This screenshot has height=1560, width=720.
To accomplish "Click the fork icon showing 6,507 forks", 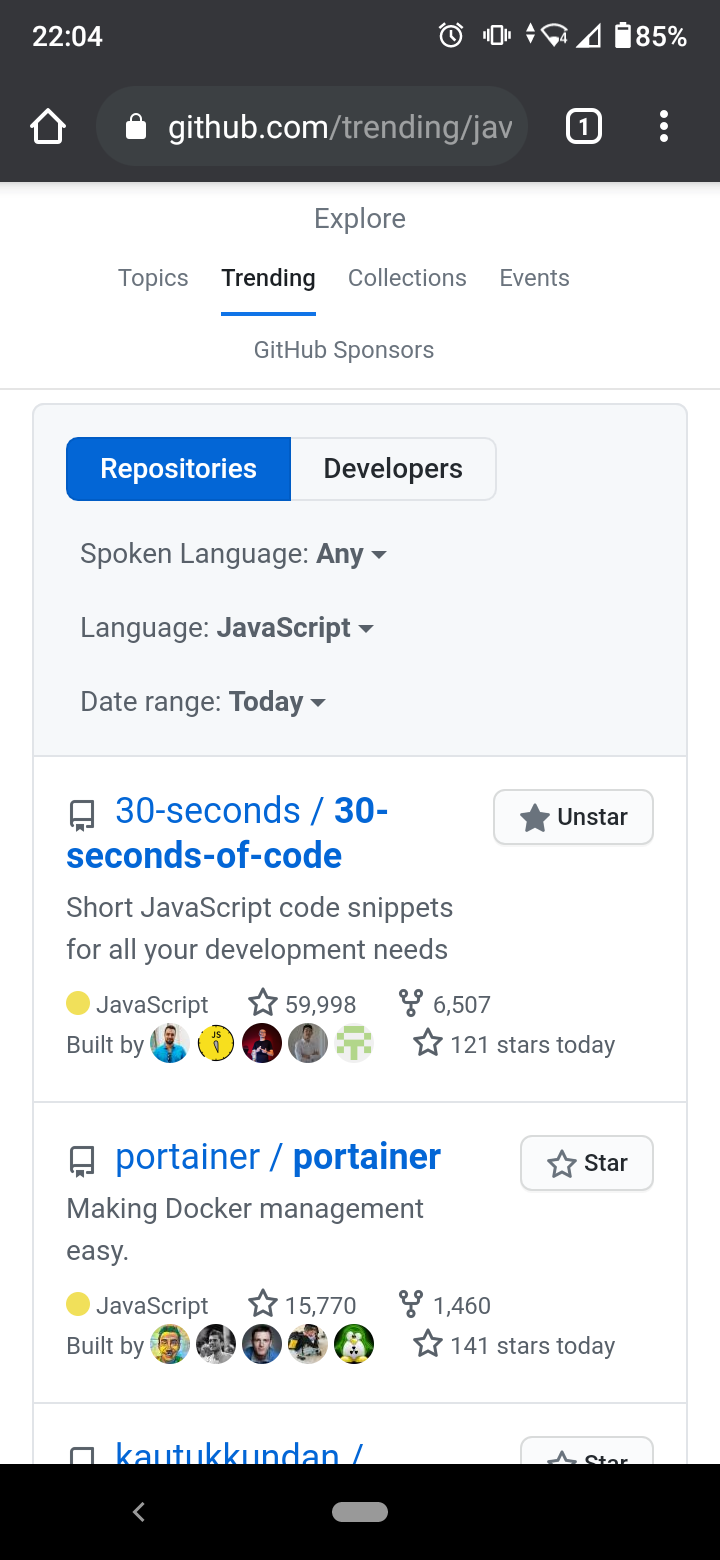I will 410,1002.
